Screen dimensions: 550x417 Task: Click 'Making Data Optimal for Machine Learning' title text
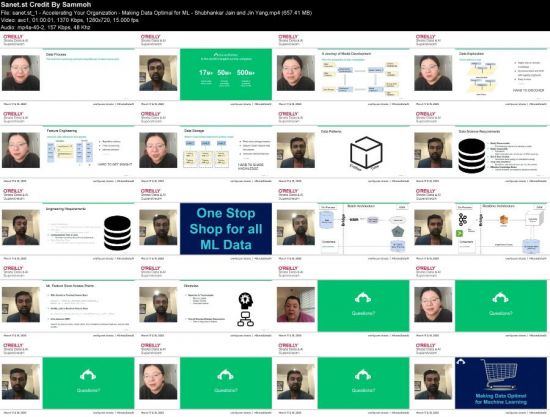(x=501, y=399)
